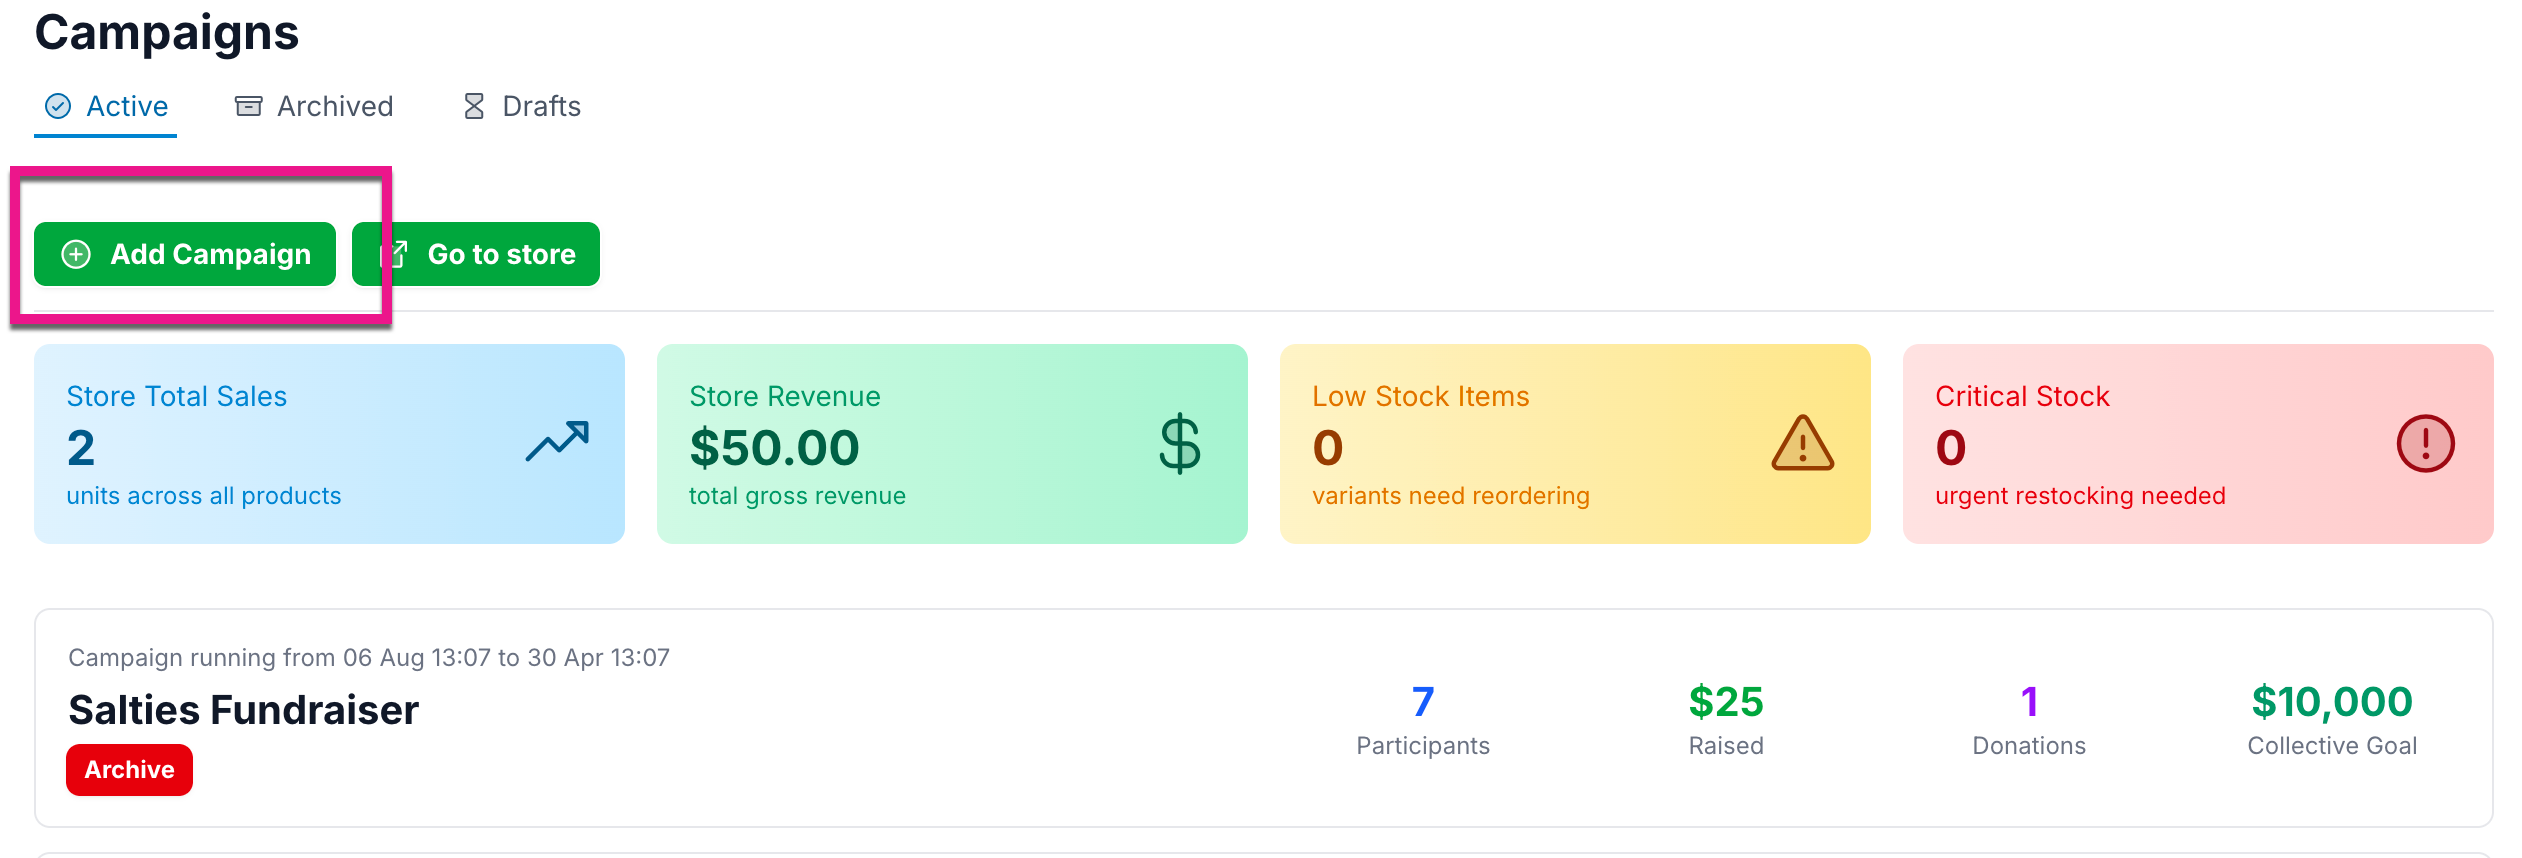
Task: Click the 7 Participants stat
Action: coord(1422,702)
